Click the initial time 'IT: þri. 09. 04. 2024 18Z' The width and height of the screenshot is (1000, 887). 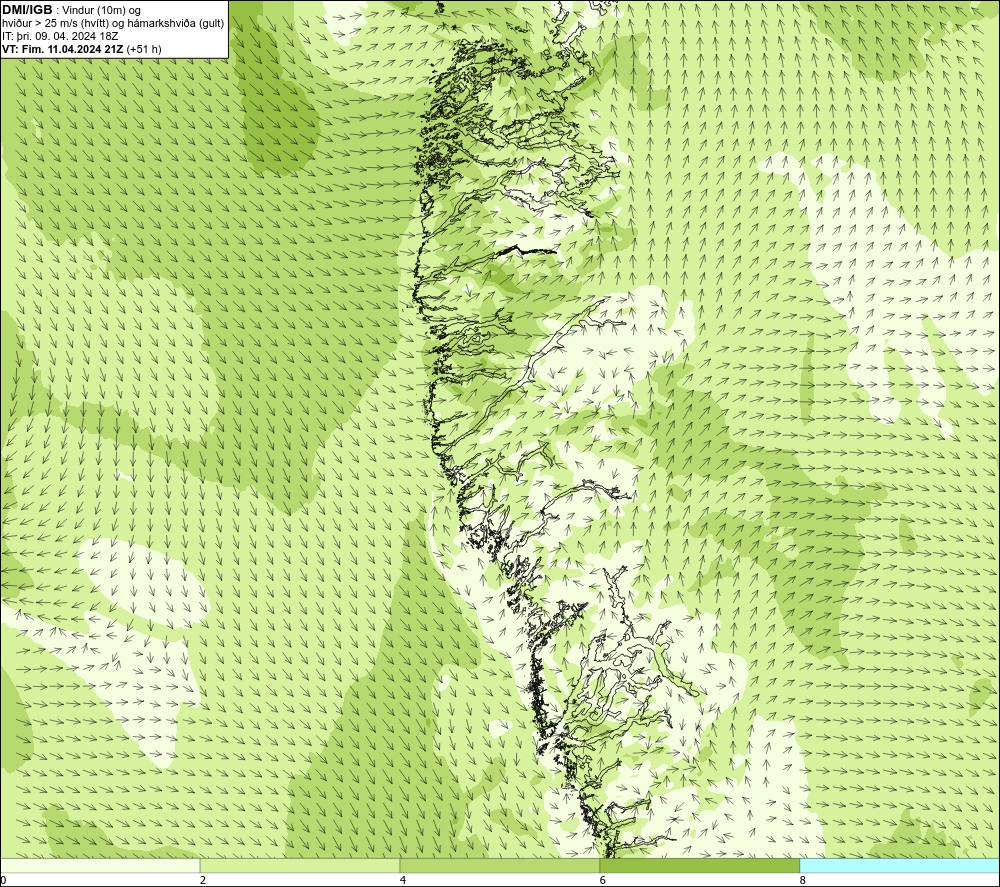tap(60, 36)
